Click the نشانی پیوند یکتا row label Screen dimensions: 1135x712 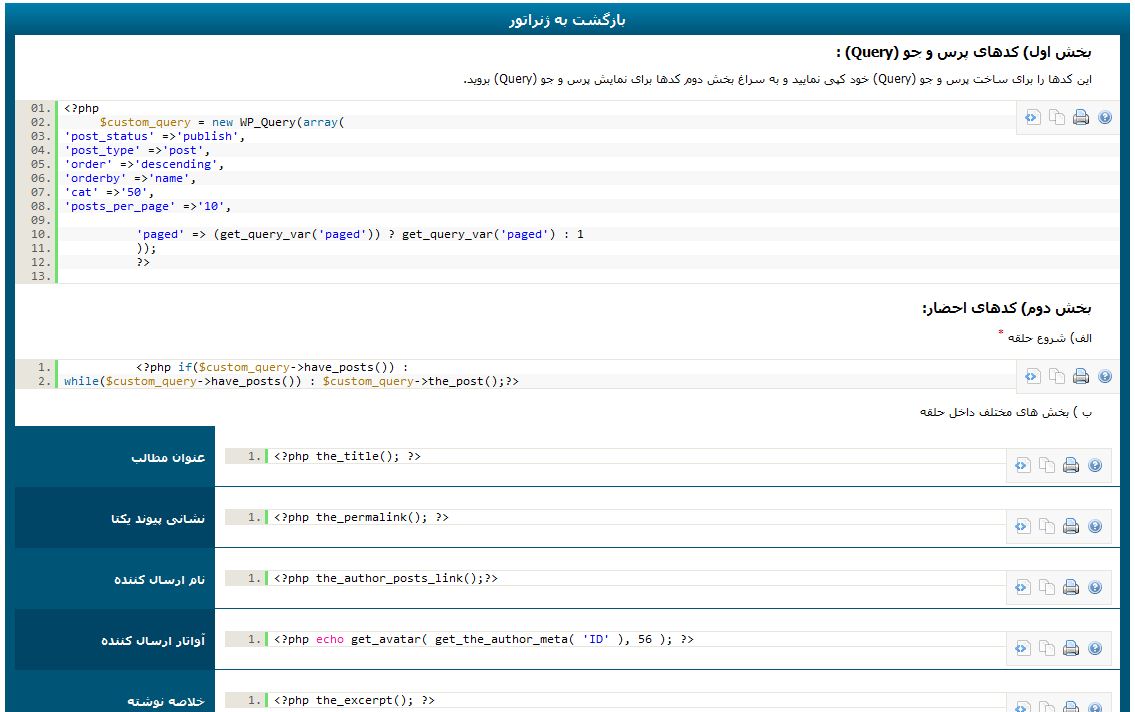158,519
